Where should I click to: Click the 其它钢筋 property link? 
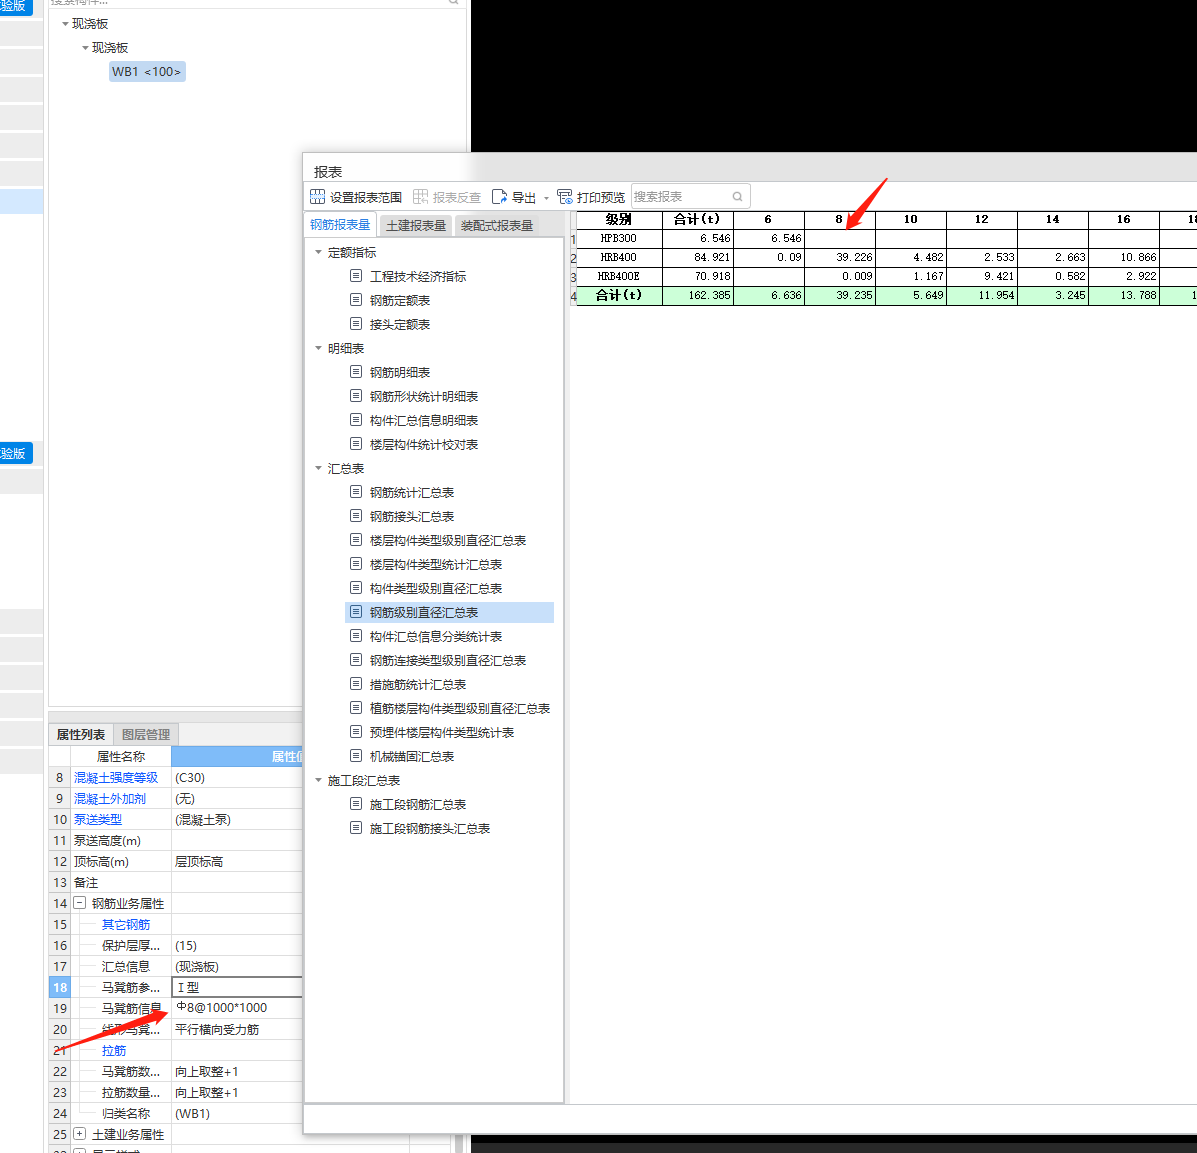point(126,925)
